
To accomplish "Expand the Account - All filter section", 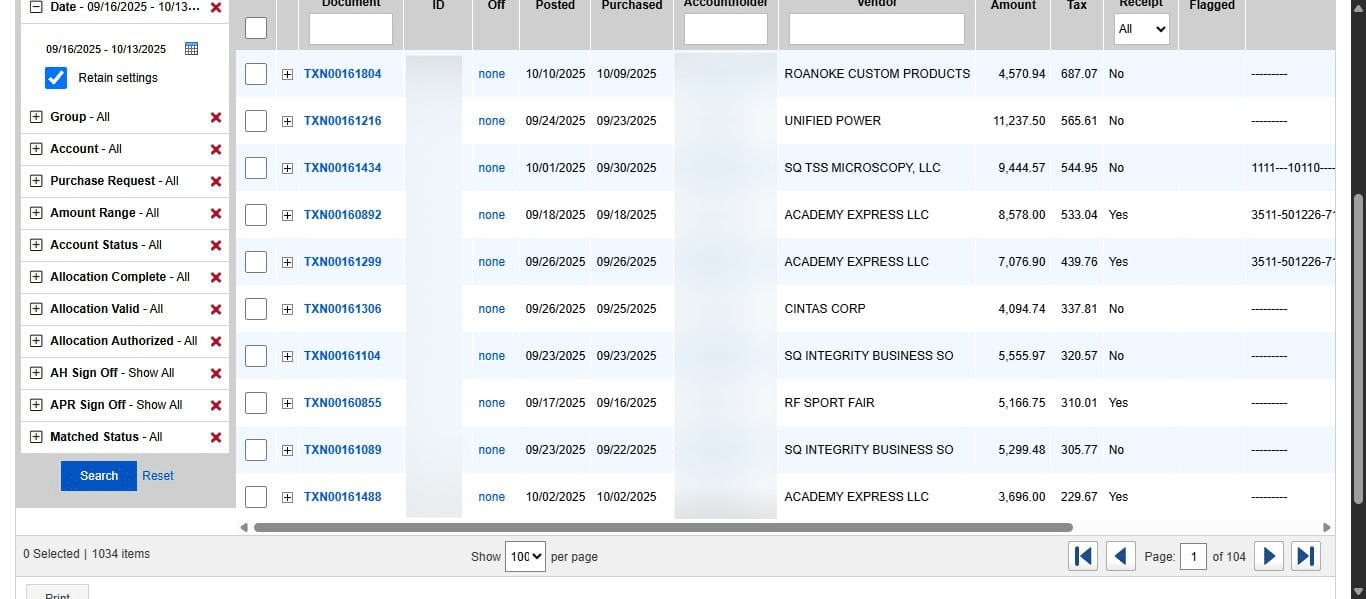I will (36, 148).
